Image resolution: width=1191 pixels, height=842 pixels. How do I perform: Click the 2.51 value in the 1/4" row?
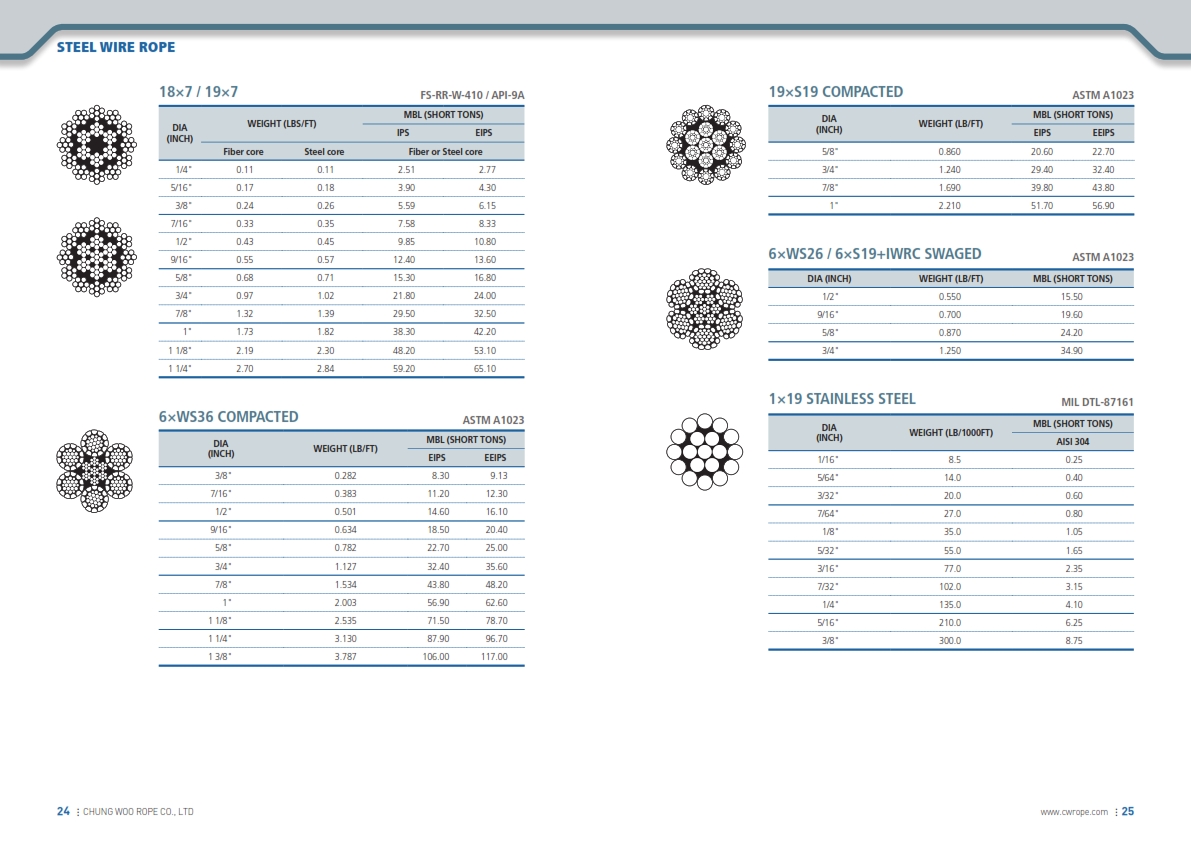(406, 170)
